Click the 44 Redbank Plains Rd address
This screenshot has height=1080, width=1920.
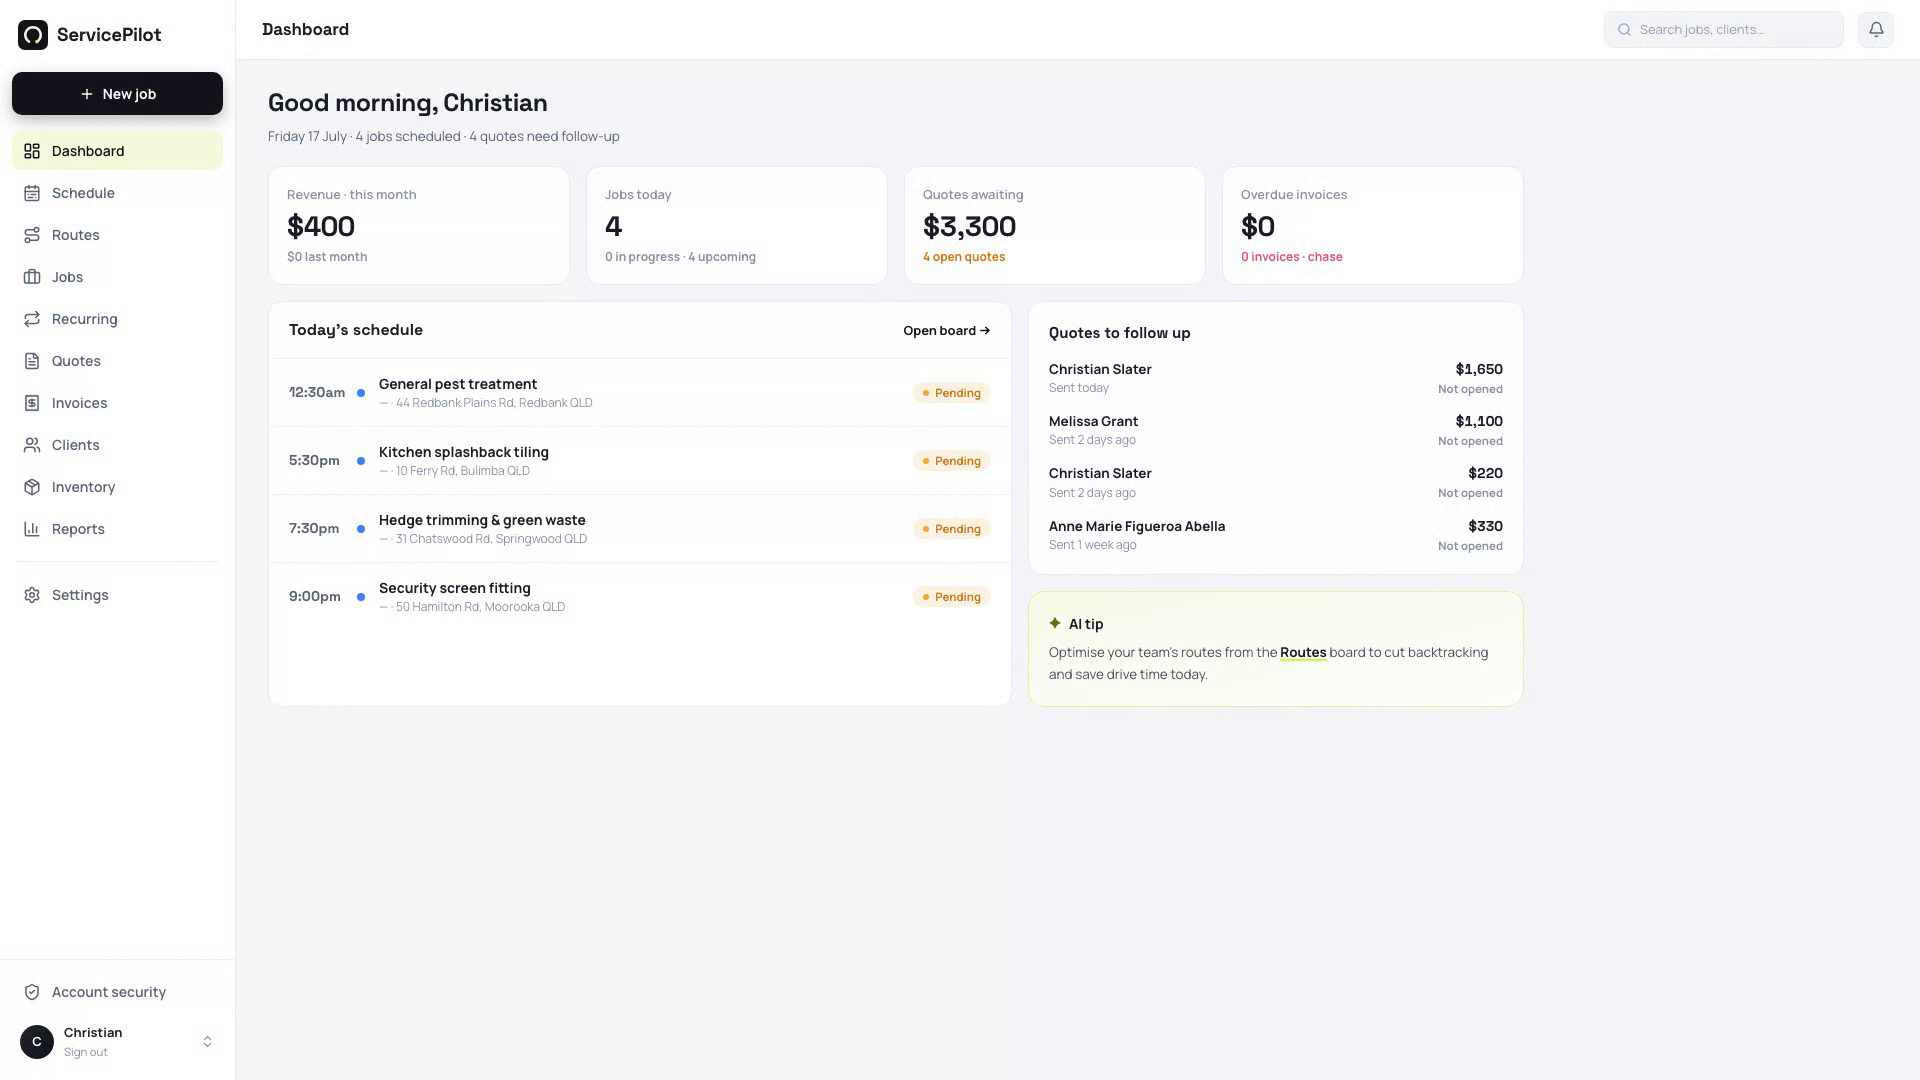click(x=494, y=403)
